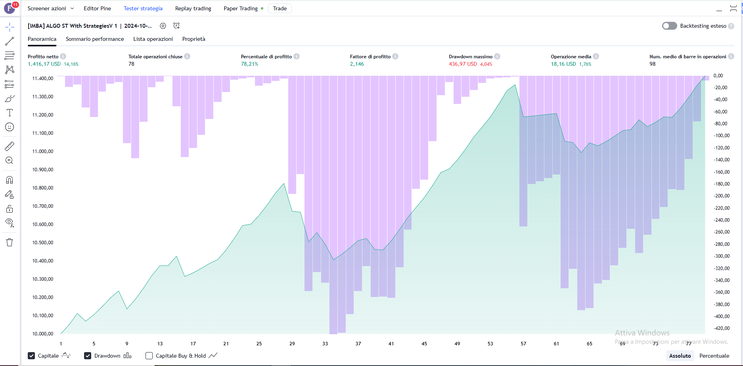Screen dimensions: 743x366
Task: Click the 1.416,17 USD net profit value
Action: 44,64
